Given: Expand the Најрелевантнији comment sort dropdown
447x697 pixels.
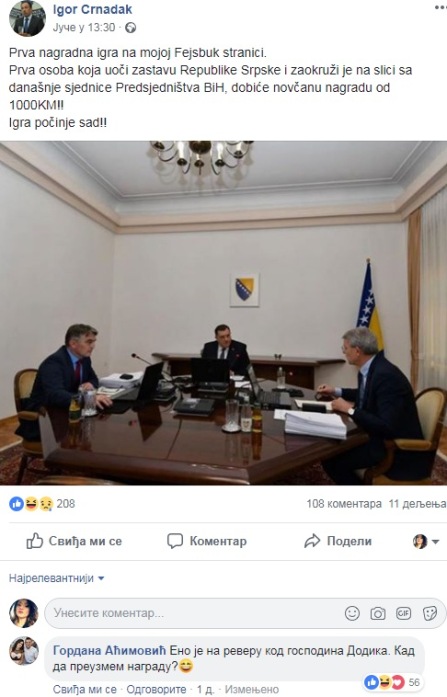Looking at the screenshot, I should tap(56, 578).
